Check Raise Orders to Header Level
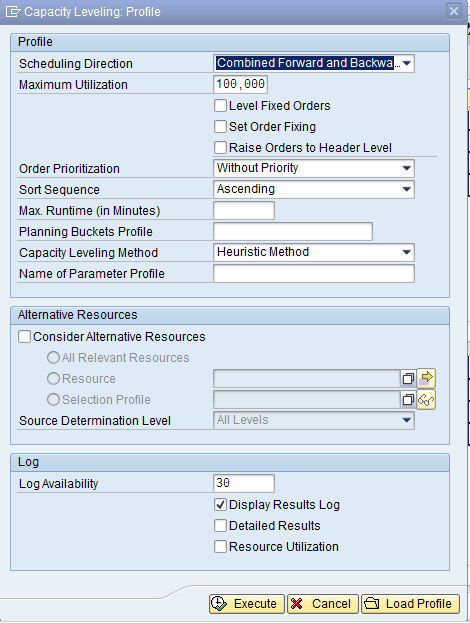 click(x=220, y=148)
